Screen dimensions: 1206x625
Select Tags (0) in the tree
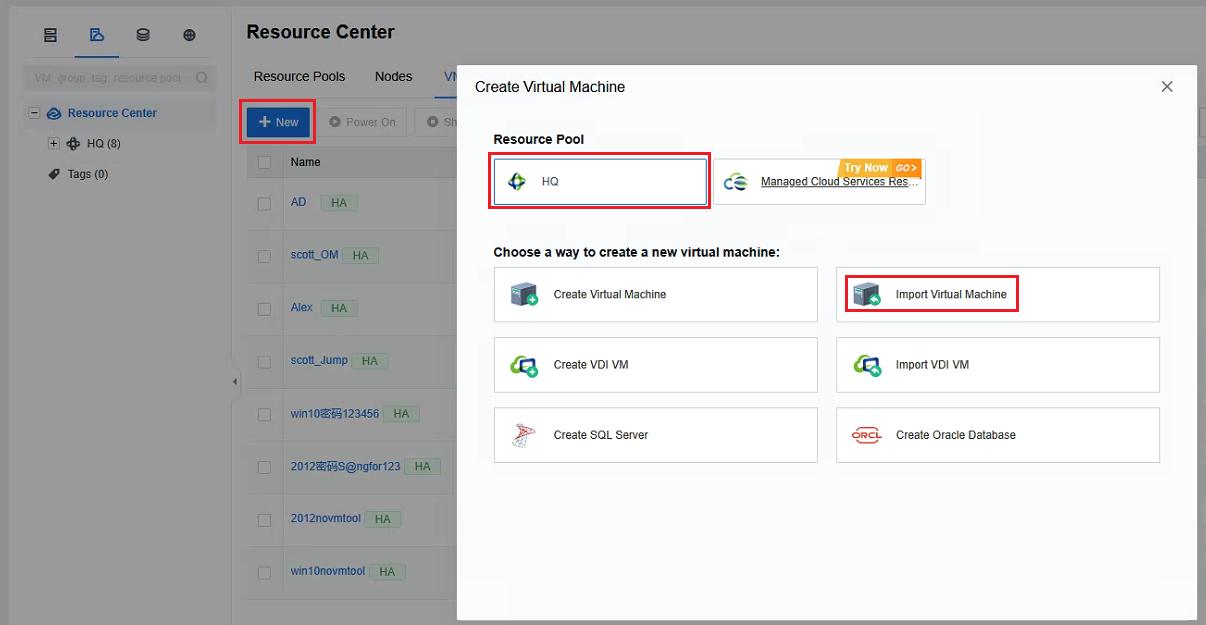coord(88,174)
